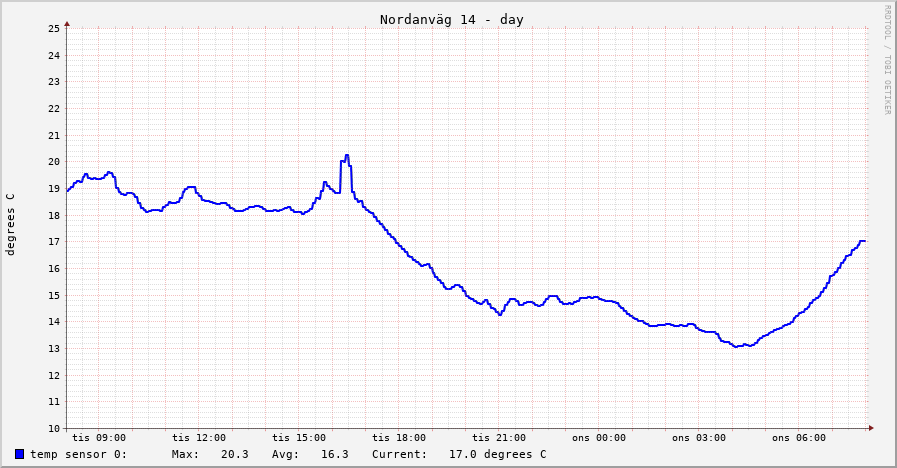This screenshot has height=468, width=897.
Task: Click the 'degrees C' vertical axis label
Action: pyautogui.click(x=10, y=224)
